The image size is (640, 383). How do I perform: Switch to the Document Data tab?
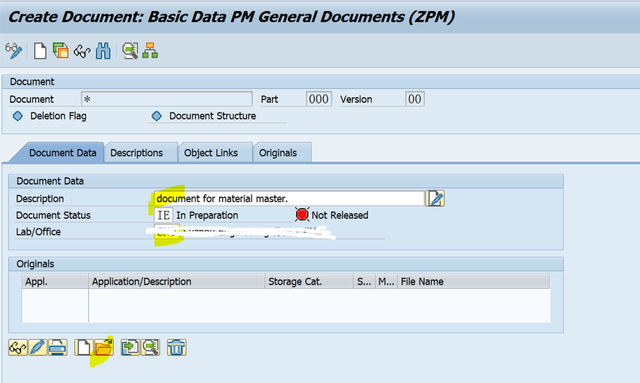[x=62, y=153]
